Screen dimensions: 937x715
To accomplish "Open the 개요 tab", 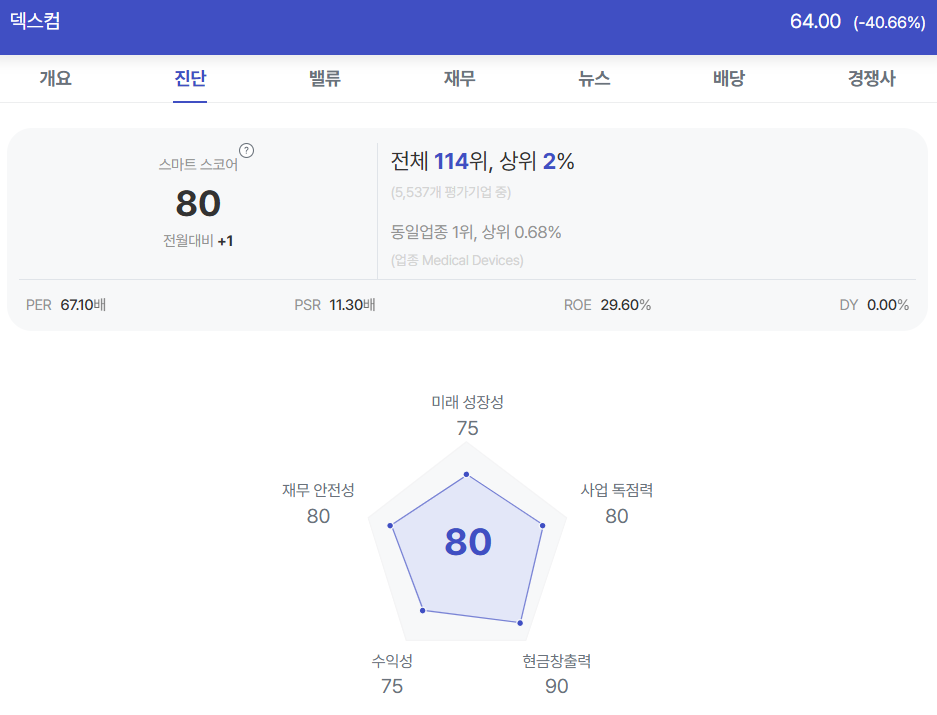I will point(56,78).
